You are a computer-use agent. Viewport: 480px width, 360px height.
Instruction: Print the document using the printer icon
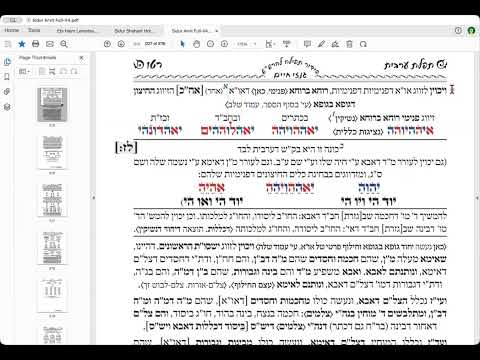36,44
